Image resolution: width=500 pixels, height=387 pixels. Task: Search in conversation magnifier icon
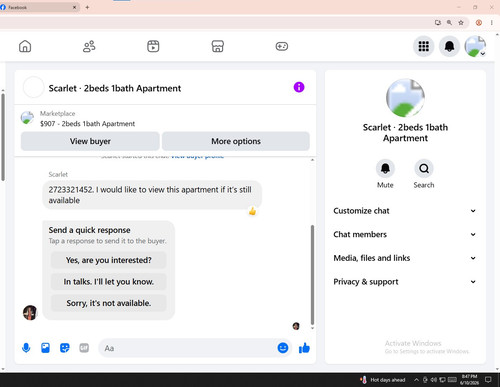click(x=424, y=168)
